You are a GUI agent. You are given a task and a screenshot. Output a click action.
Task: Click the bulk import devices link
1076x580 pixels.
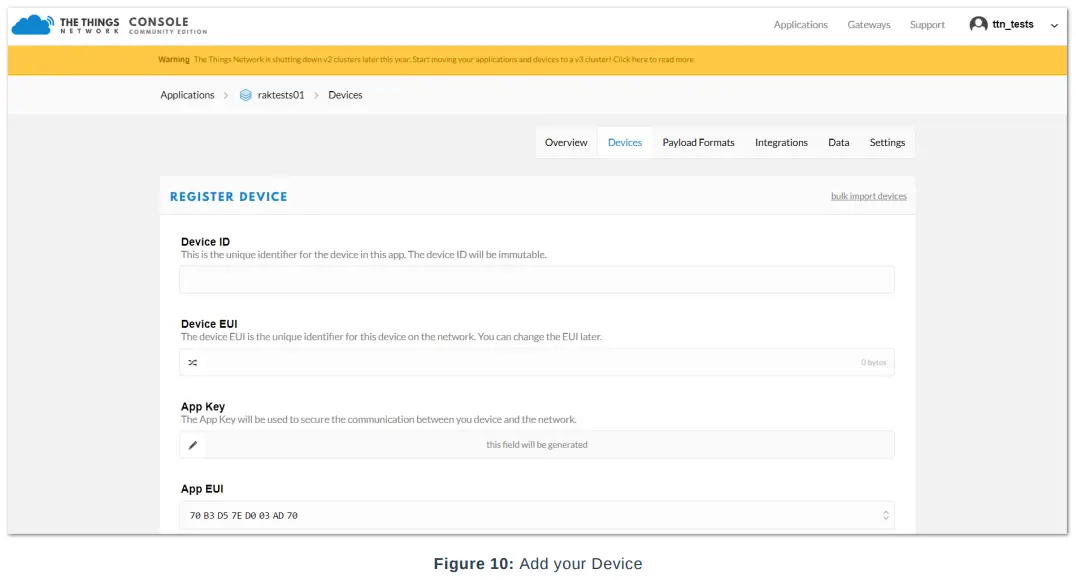point(868,196)
